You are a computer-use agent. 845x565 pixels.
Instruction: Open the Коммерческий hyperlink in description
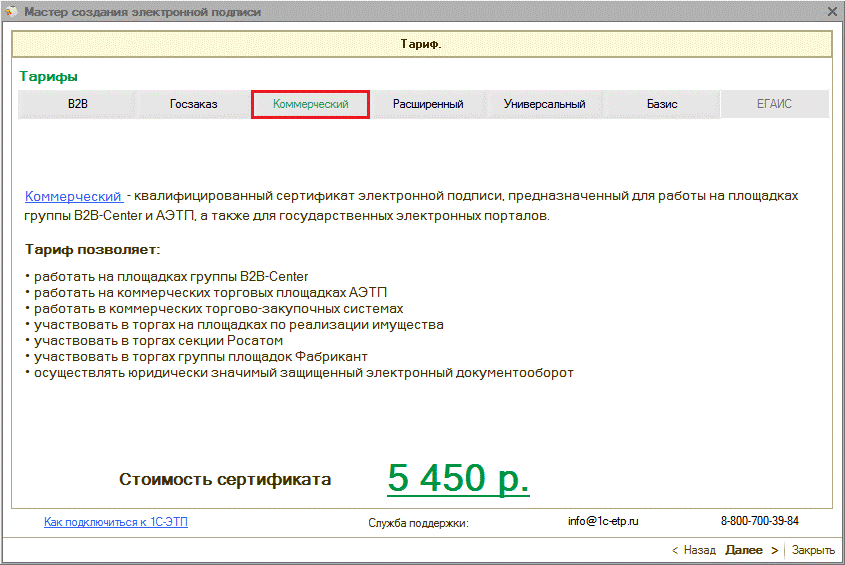click(73, 196)
